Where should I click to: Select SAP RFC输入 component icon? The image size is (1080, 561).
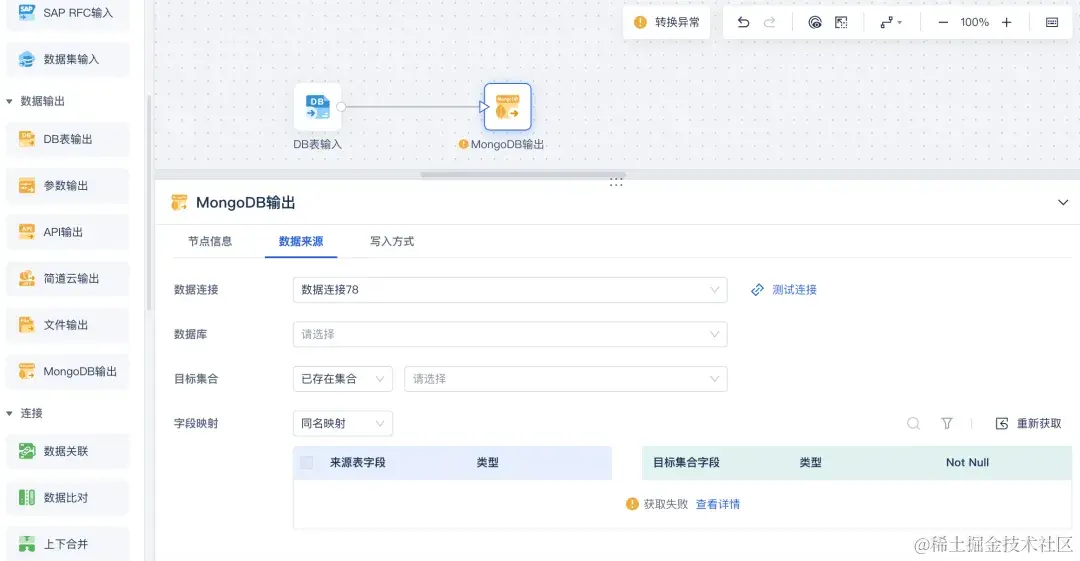26,12
